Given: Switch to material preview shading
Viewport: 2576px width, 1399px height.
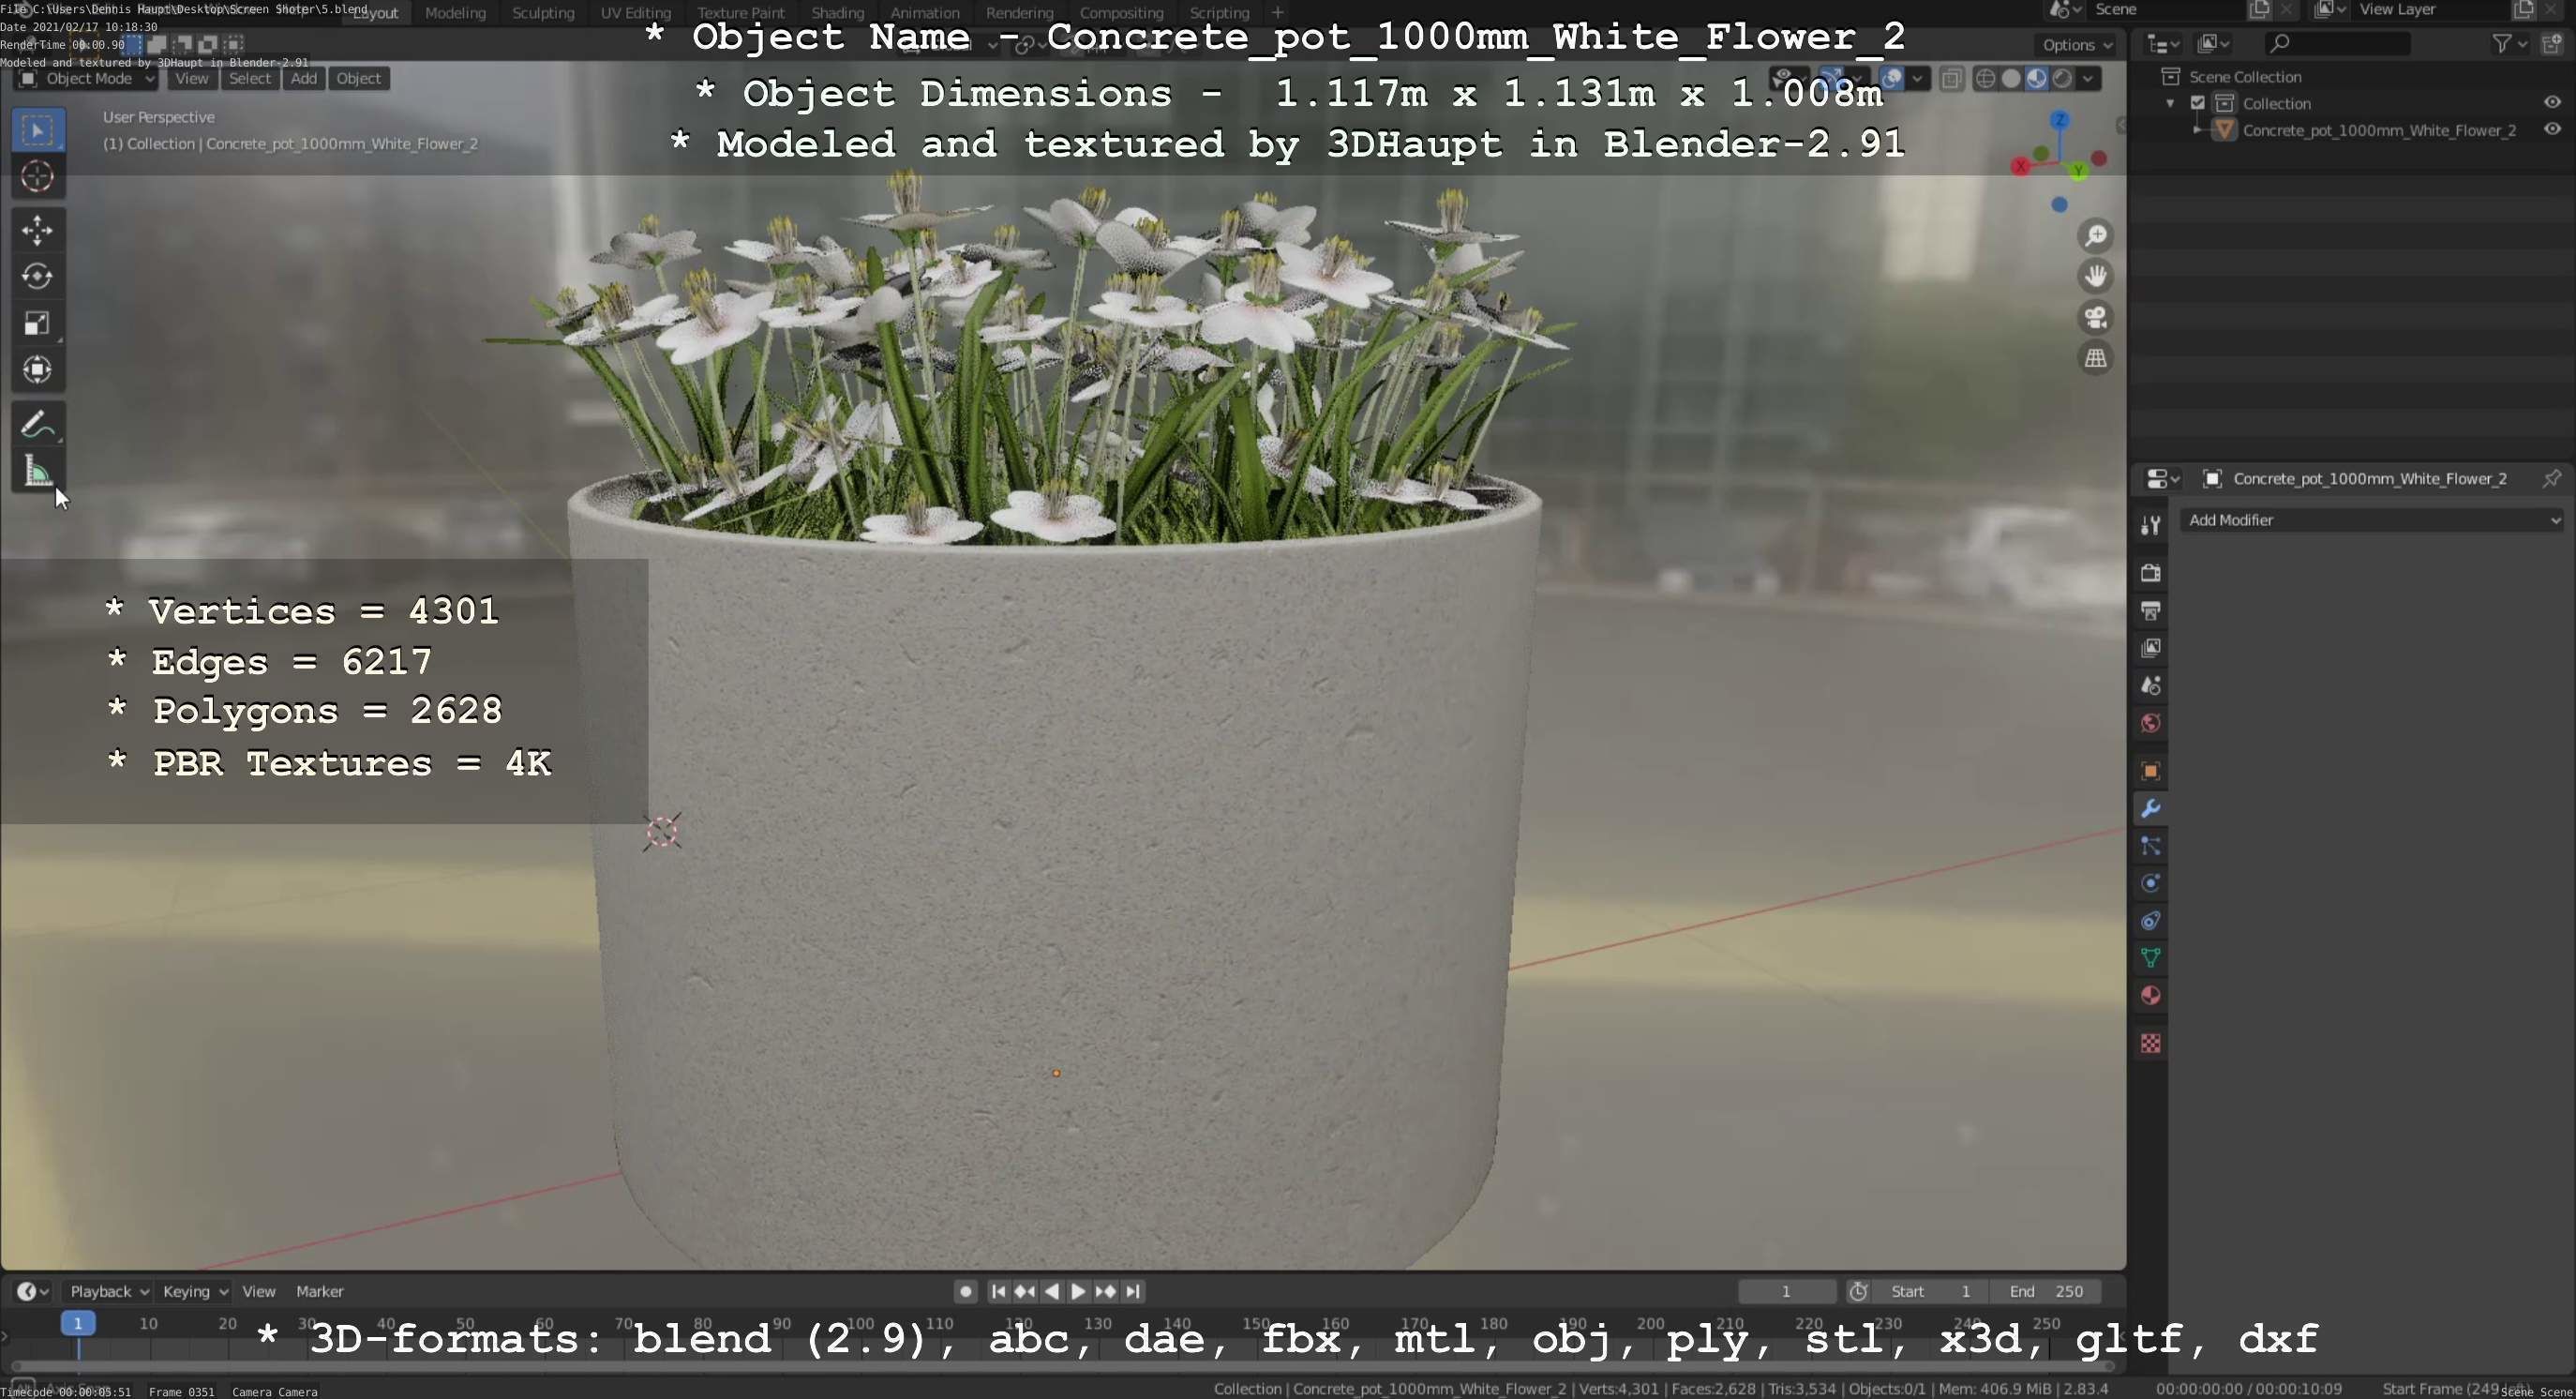Looking at the screenshot, I should coord(2036,78).
